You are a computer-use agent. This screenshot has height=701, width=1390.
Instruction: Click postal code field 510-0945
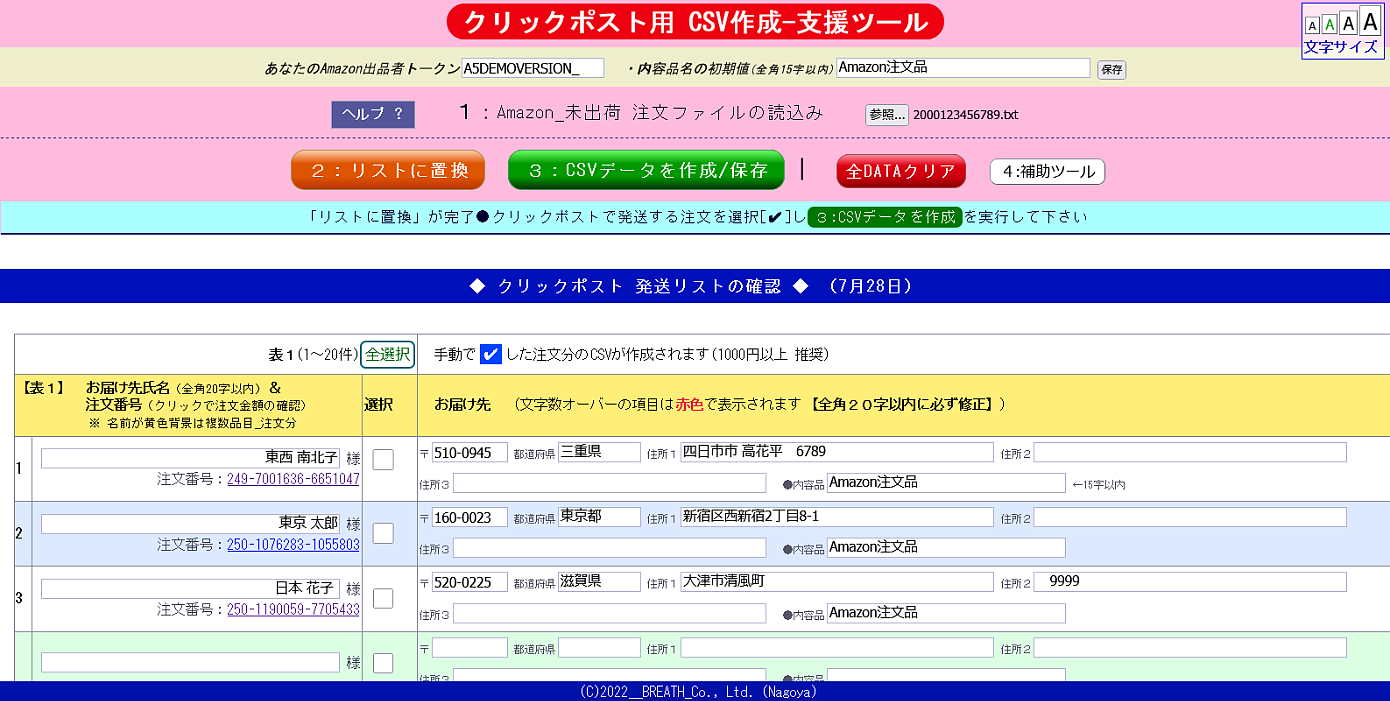click(x=470, y=452)
